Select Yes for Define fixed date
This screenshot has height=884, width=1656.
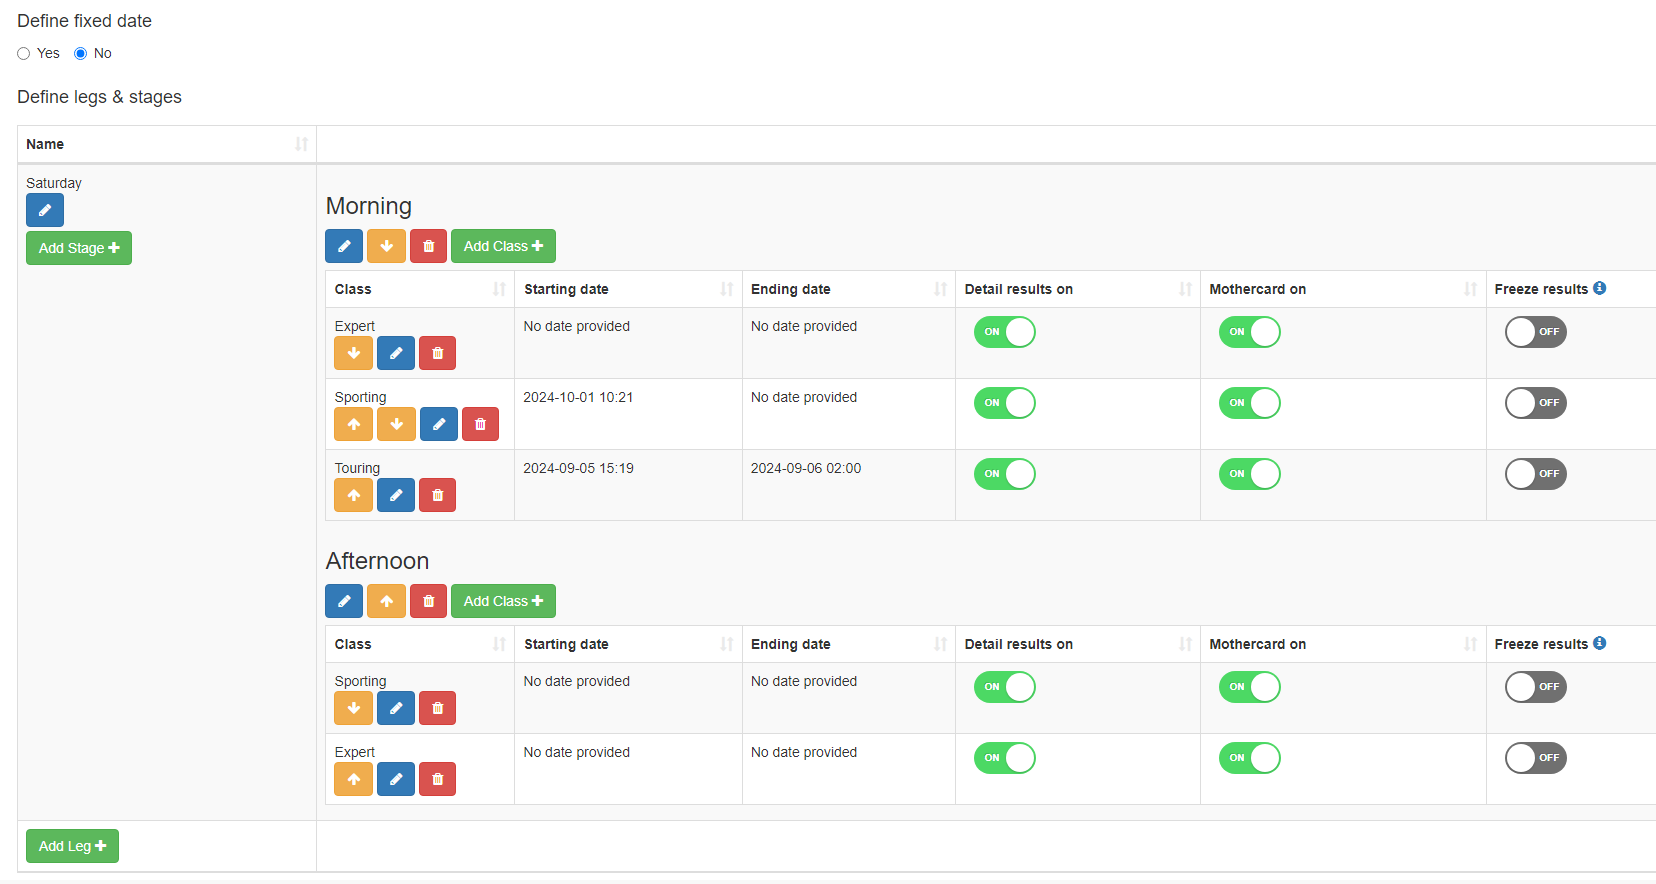click(24, 54)
